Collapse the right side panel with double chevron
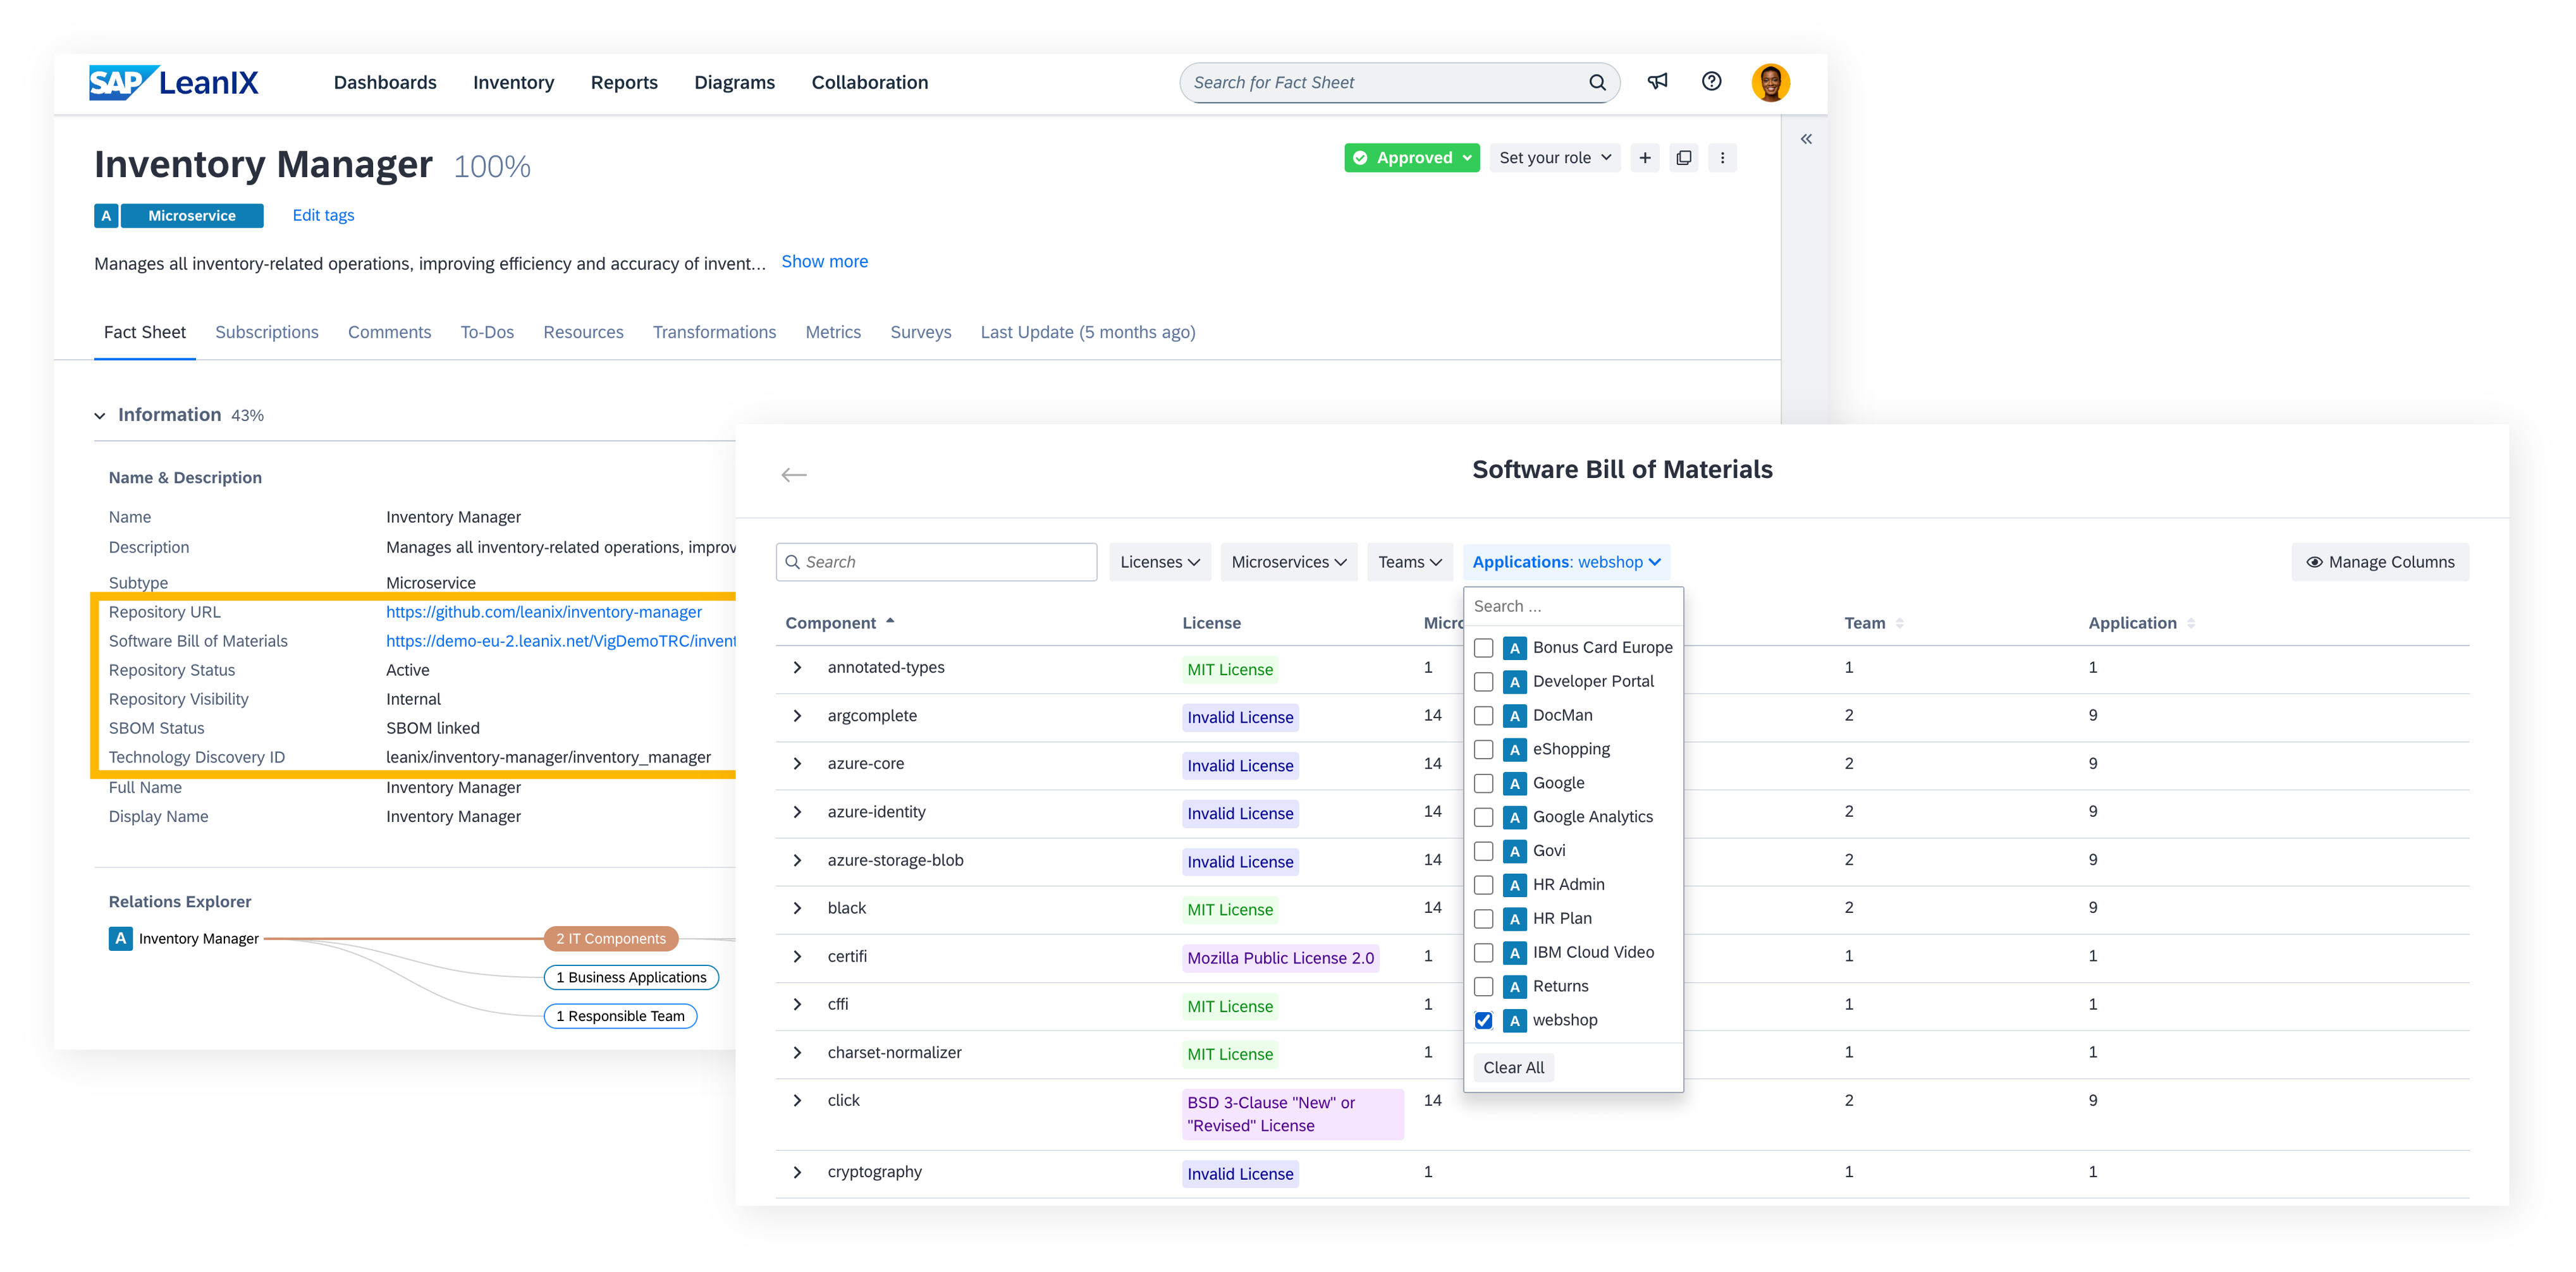Viewport: 2576px width, 1272px height. click(1806, 139)
